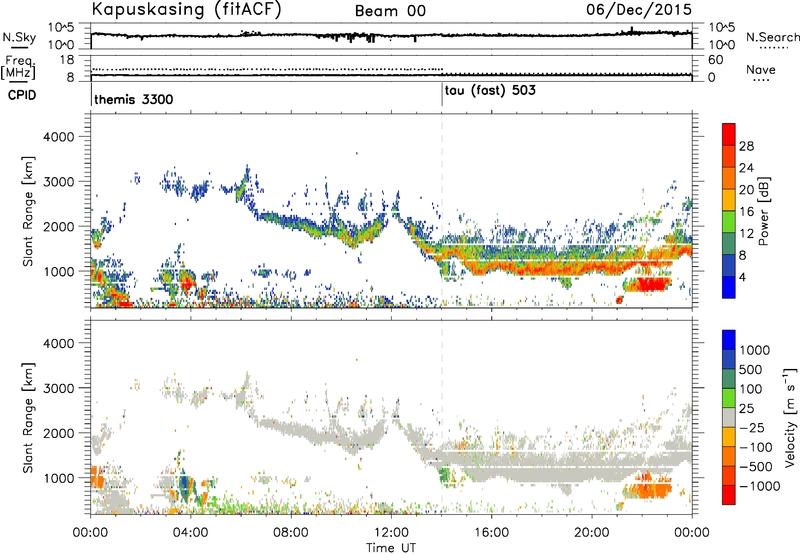800x554 pixels.
Task: Click the 12:00 time tick label
Action: coord(391,533)
